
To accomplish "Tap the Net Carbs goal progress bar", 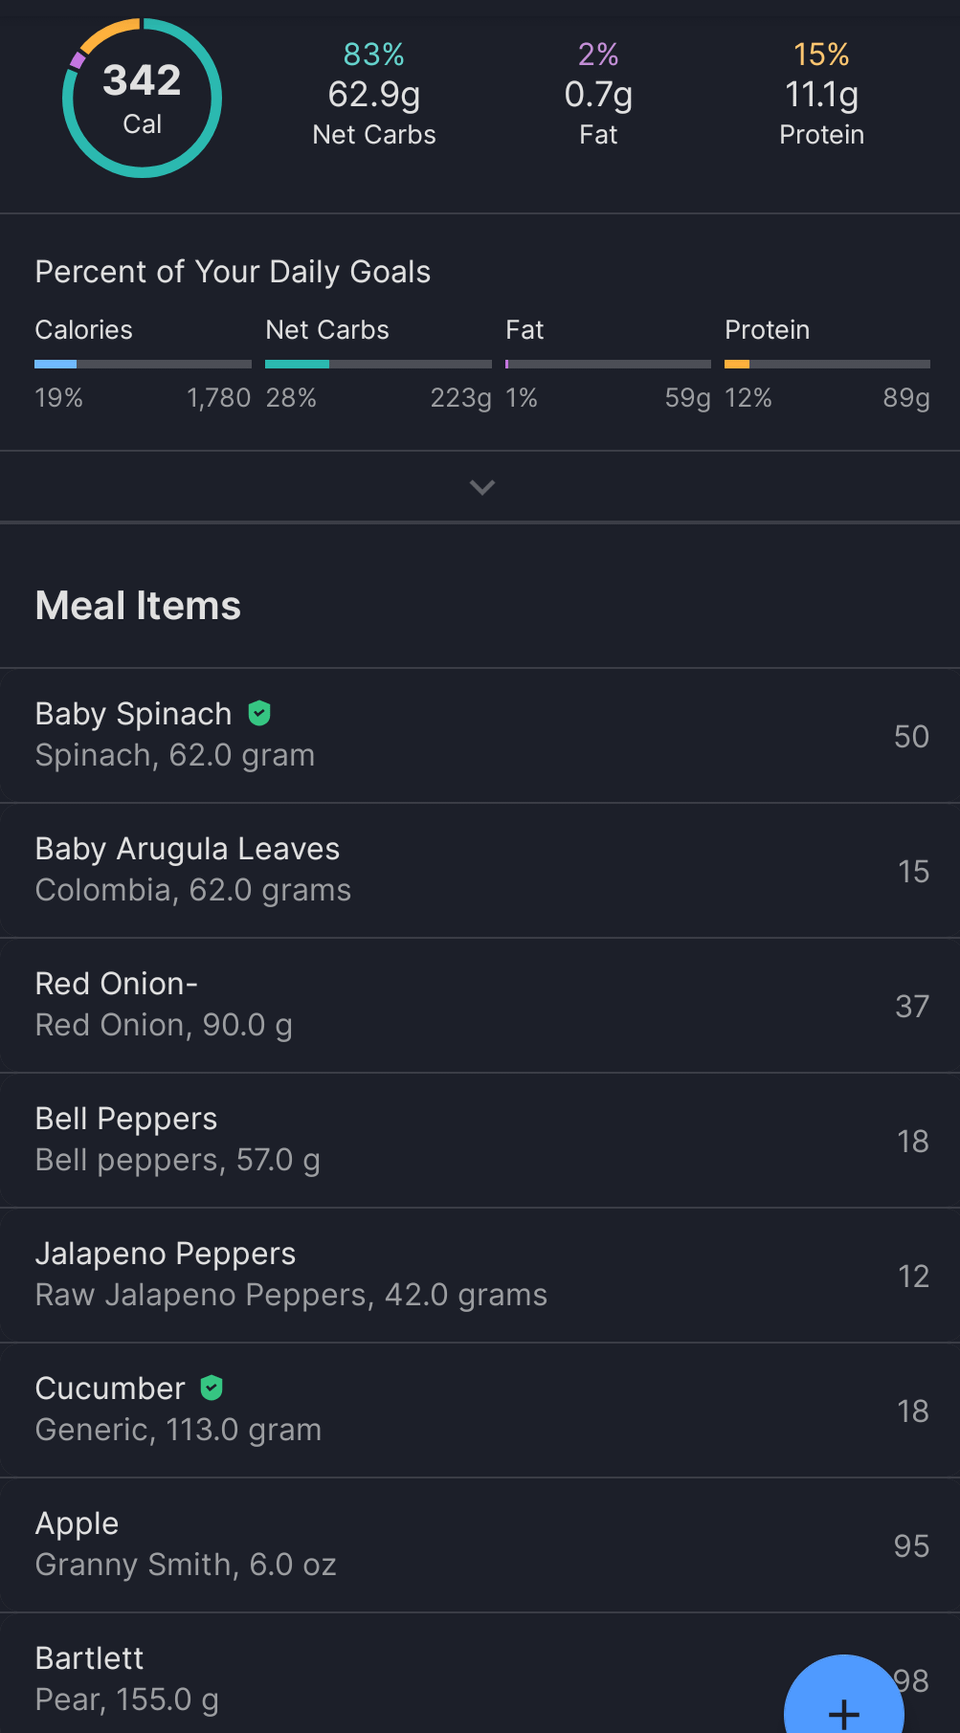I will (x=378, y=364).
